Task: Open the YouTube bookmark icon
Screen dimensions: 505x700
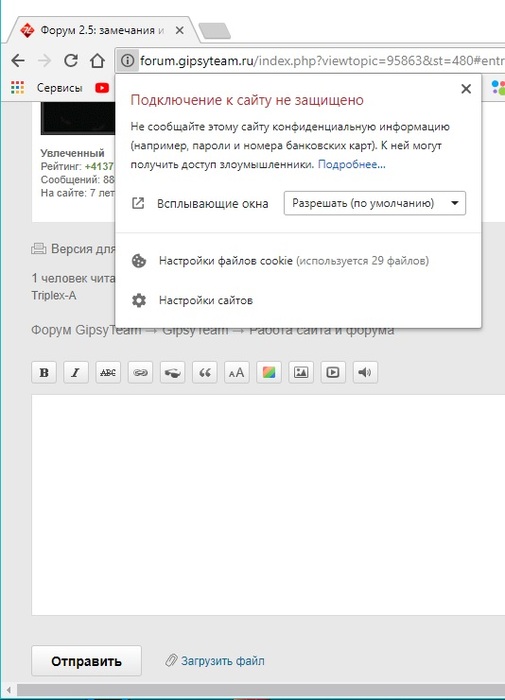Action: pyautogui.click(x=102, y=88)
